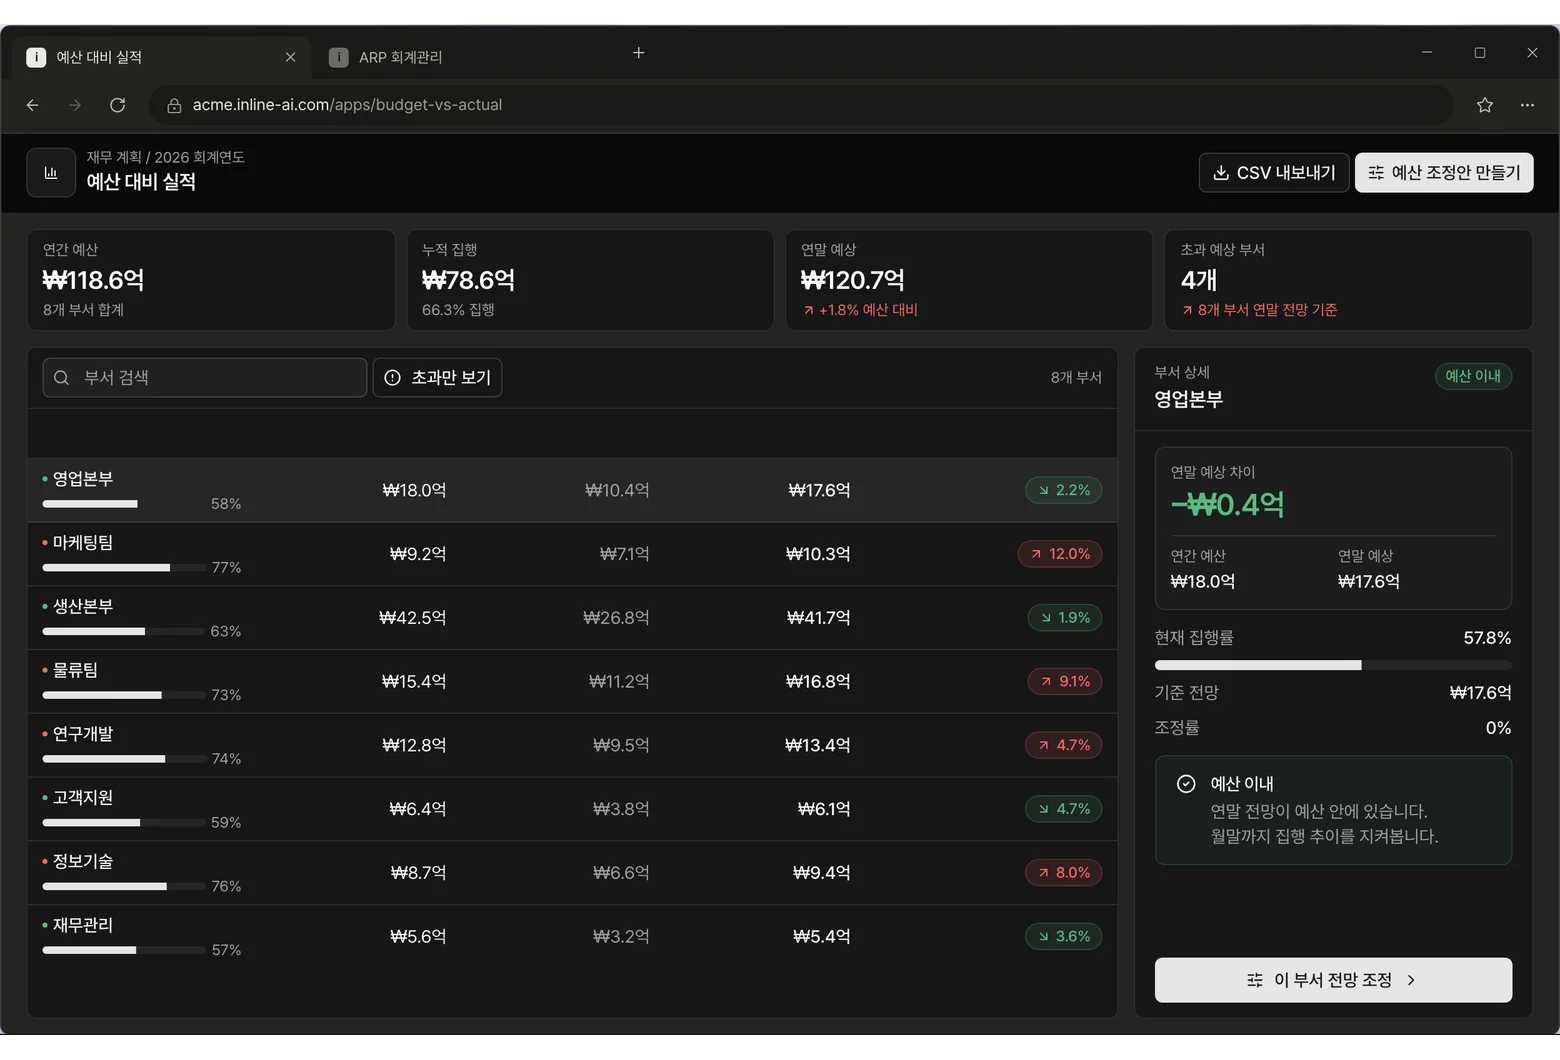Viewport: 1560px width, 1060px height.
Task: Click the bar chart app icon in header
Action: coord(51,173)
